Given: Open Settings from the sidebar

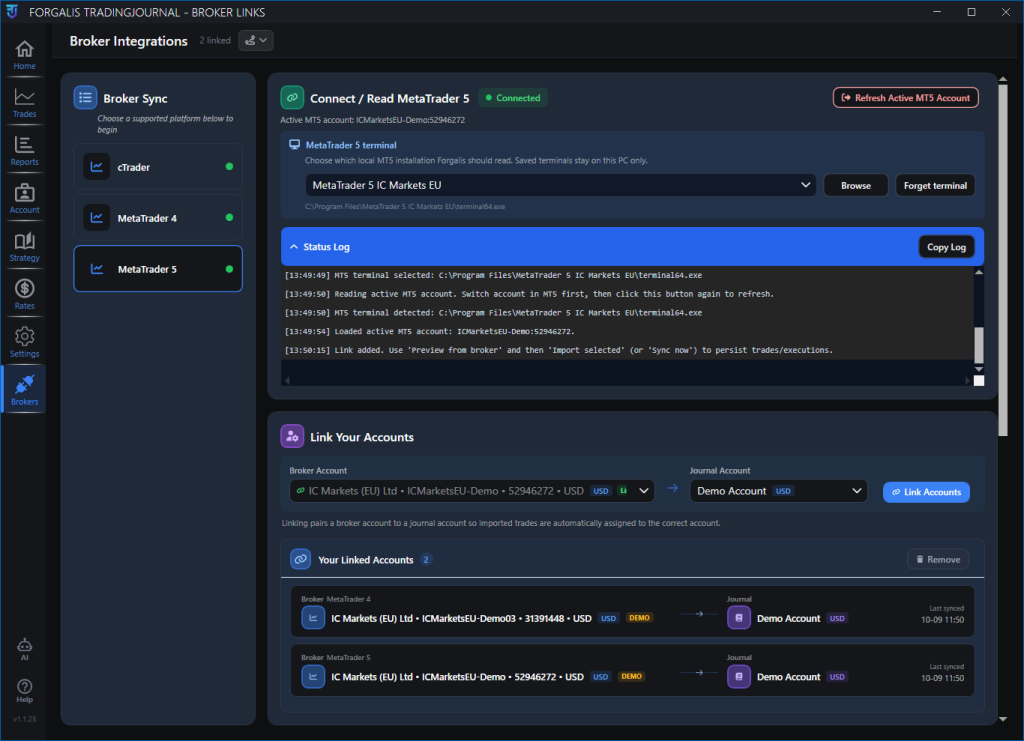Looking at the screenshot, I should coord(24,343).
